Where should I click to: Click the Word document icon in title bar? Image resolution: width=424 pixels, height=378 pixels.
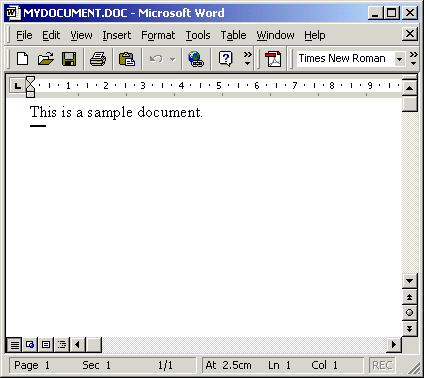click(13, 13)
